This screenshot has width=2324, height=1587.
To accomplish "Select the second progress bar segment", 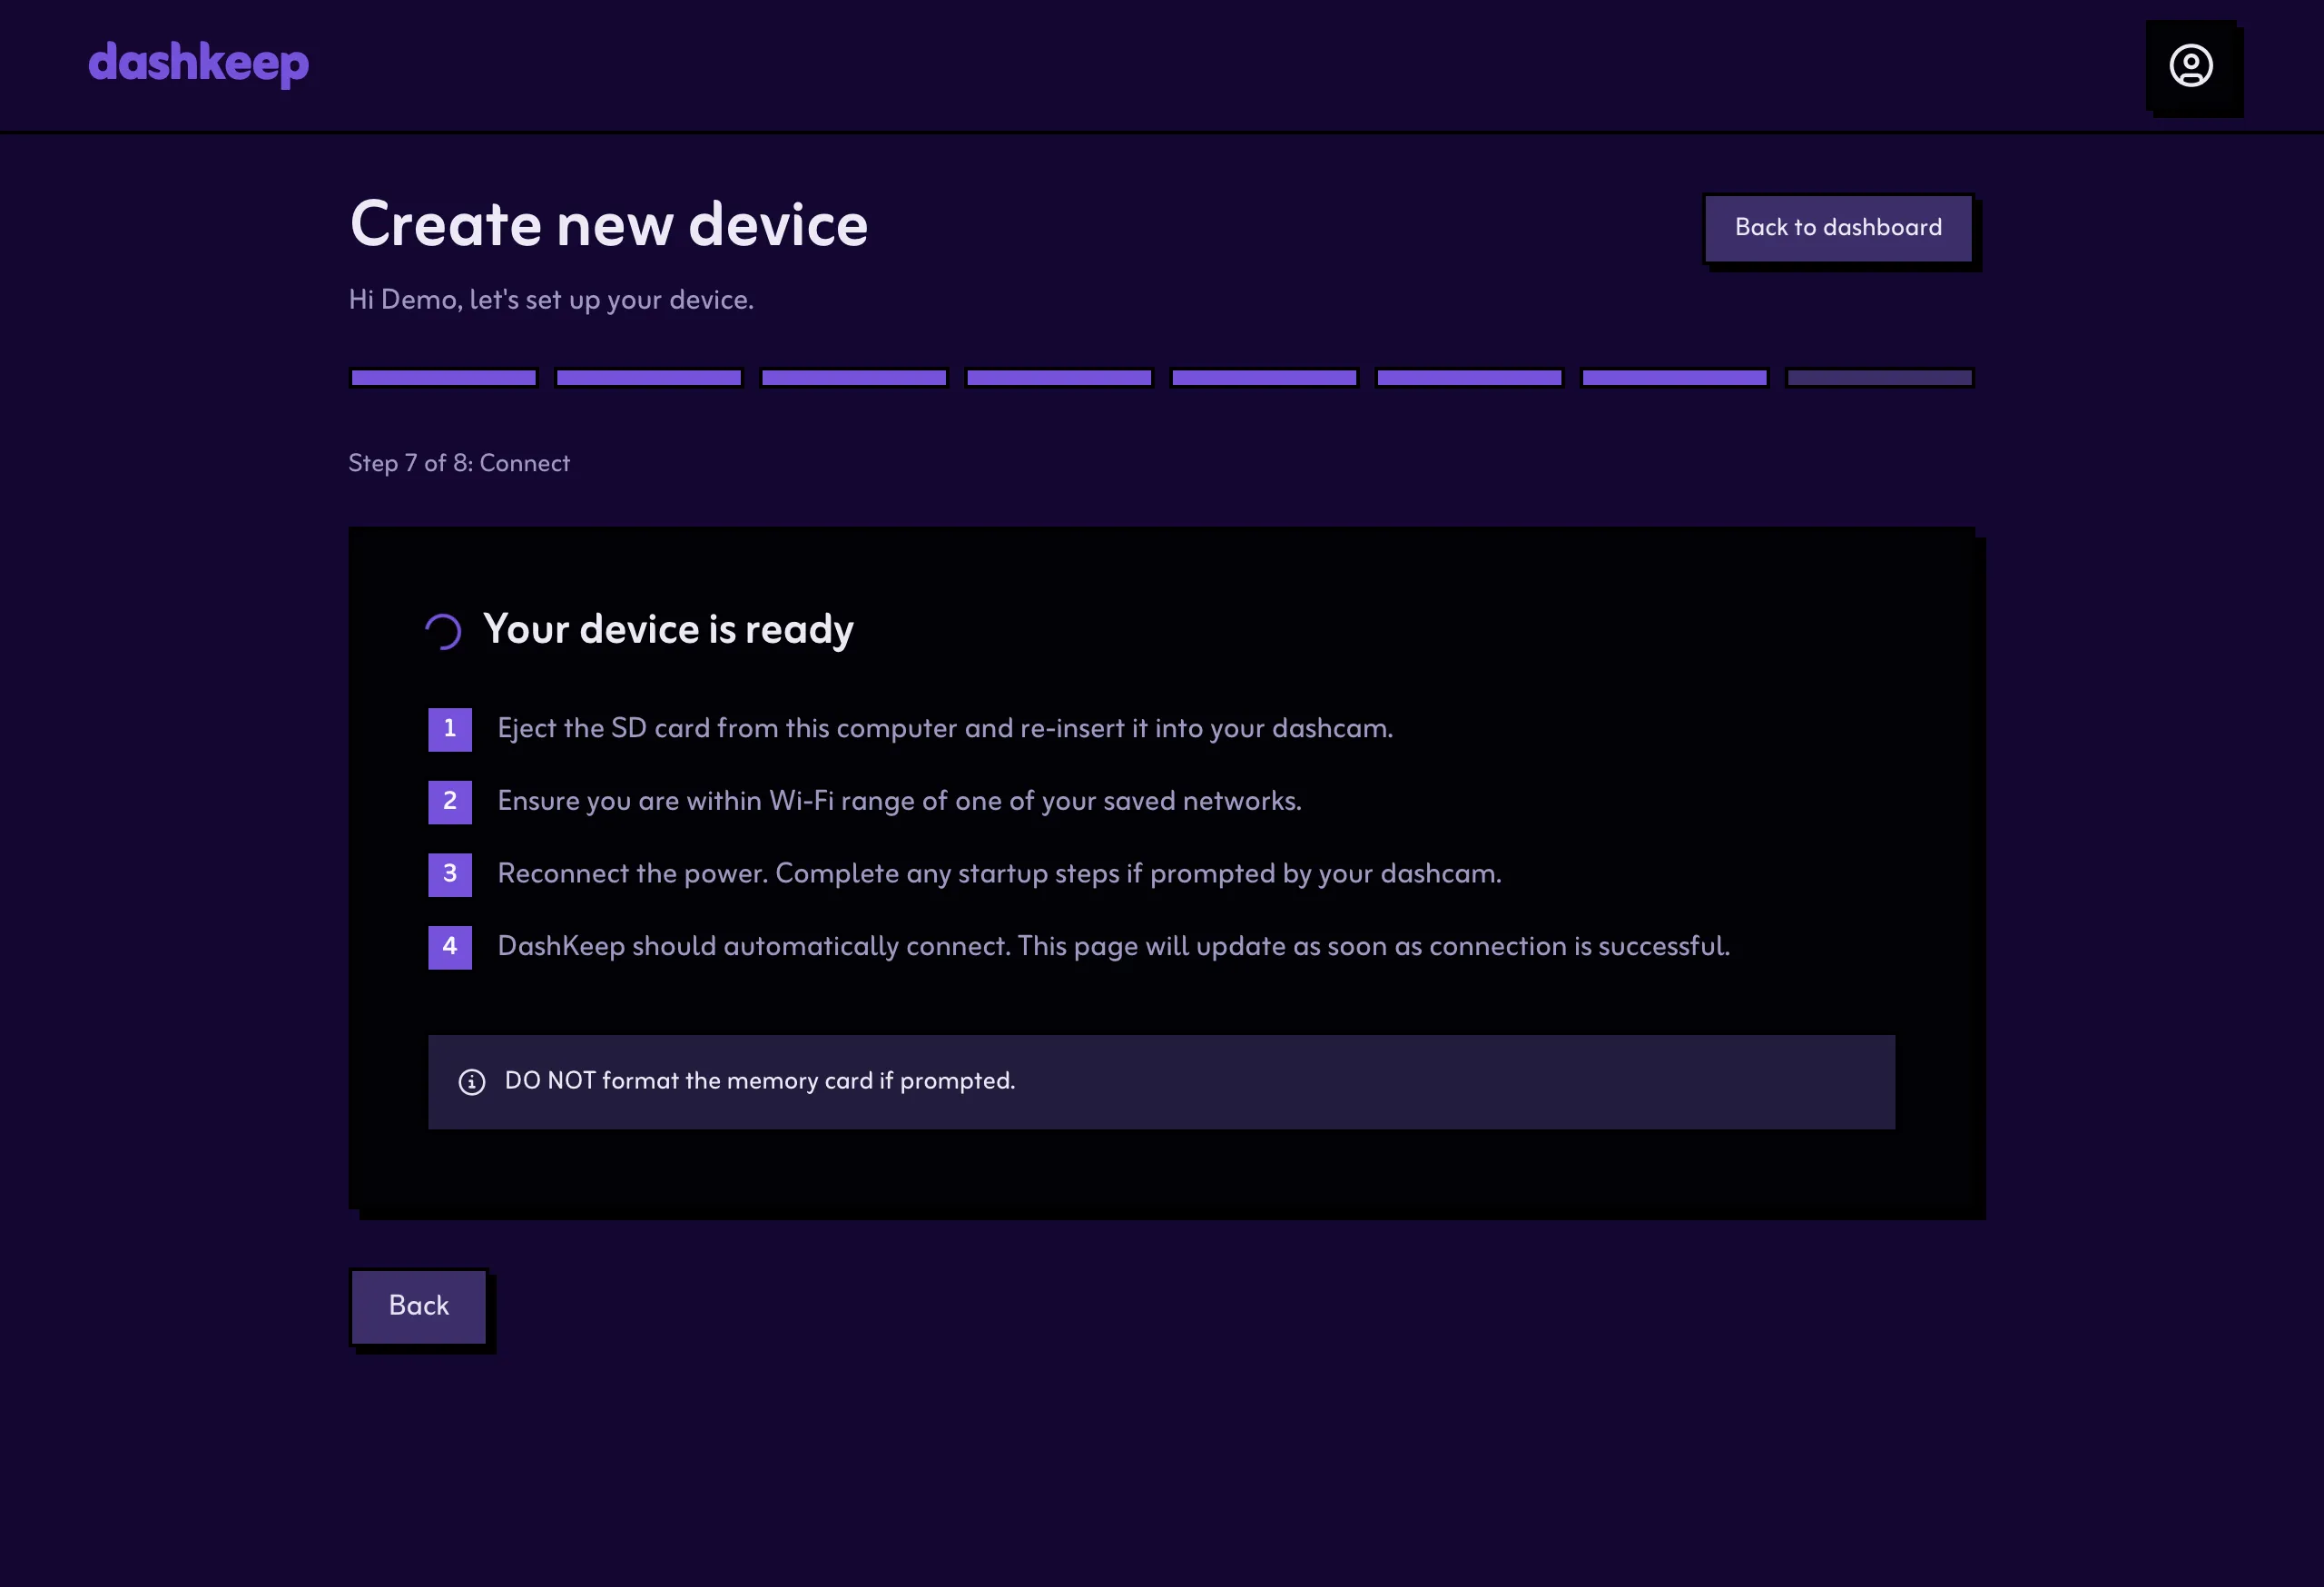I will coord(648,378).
